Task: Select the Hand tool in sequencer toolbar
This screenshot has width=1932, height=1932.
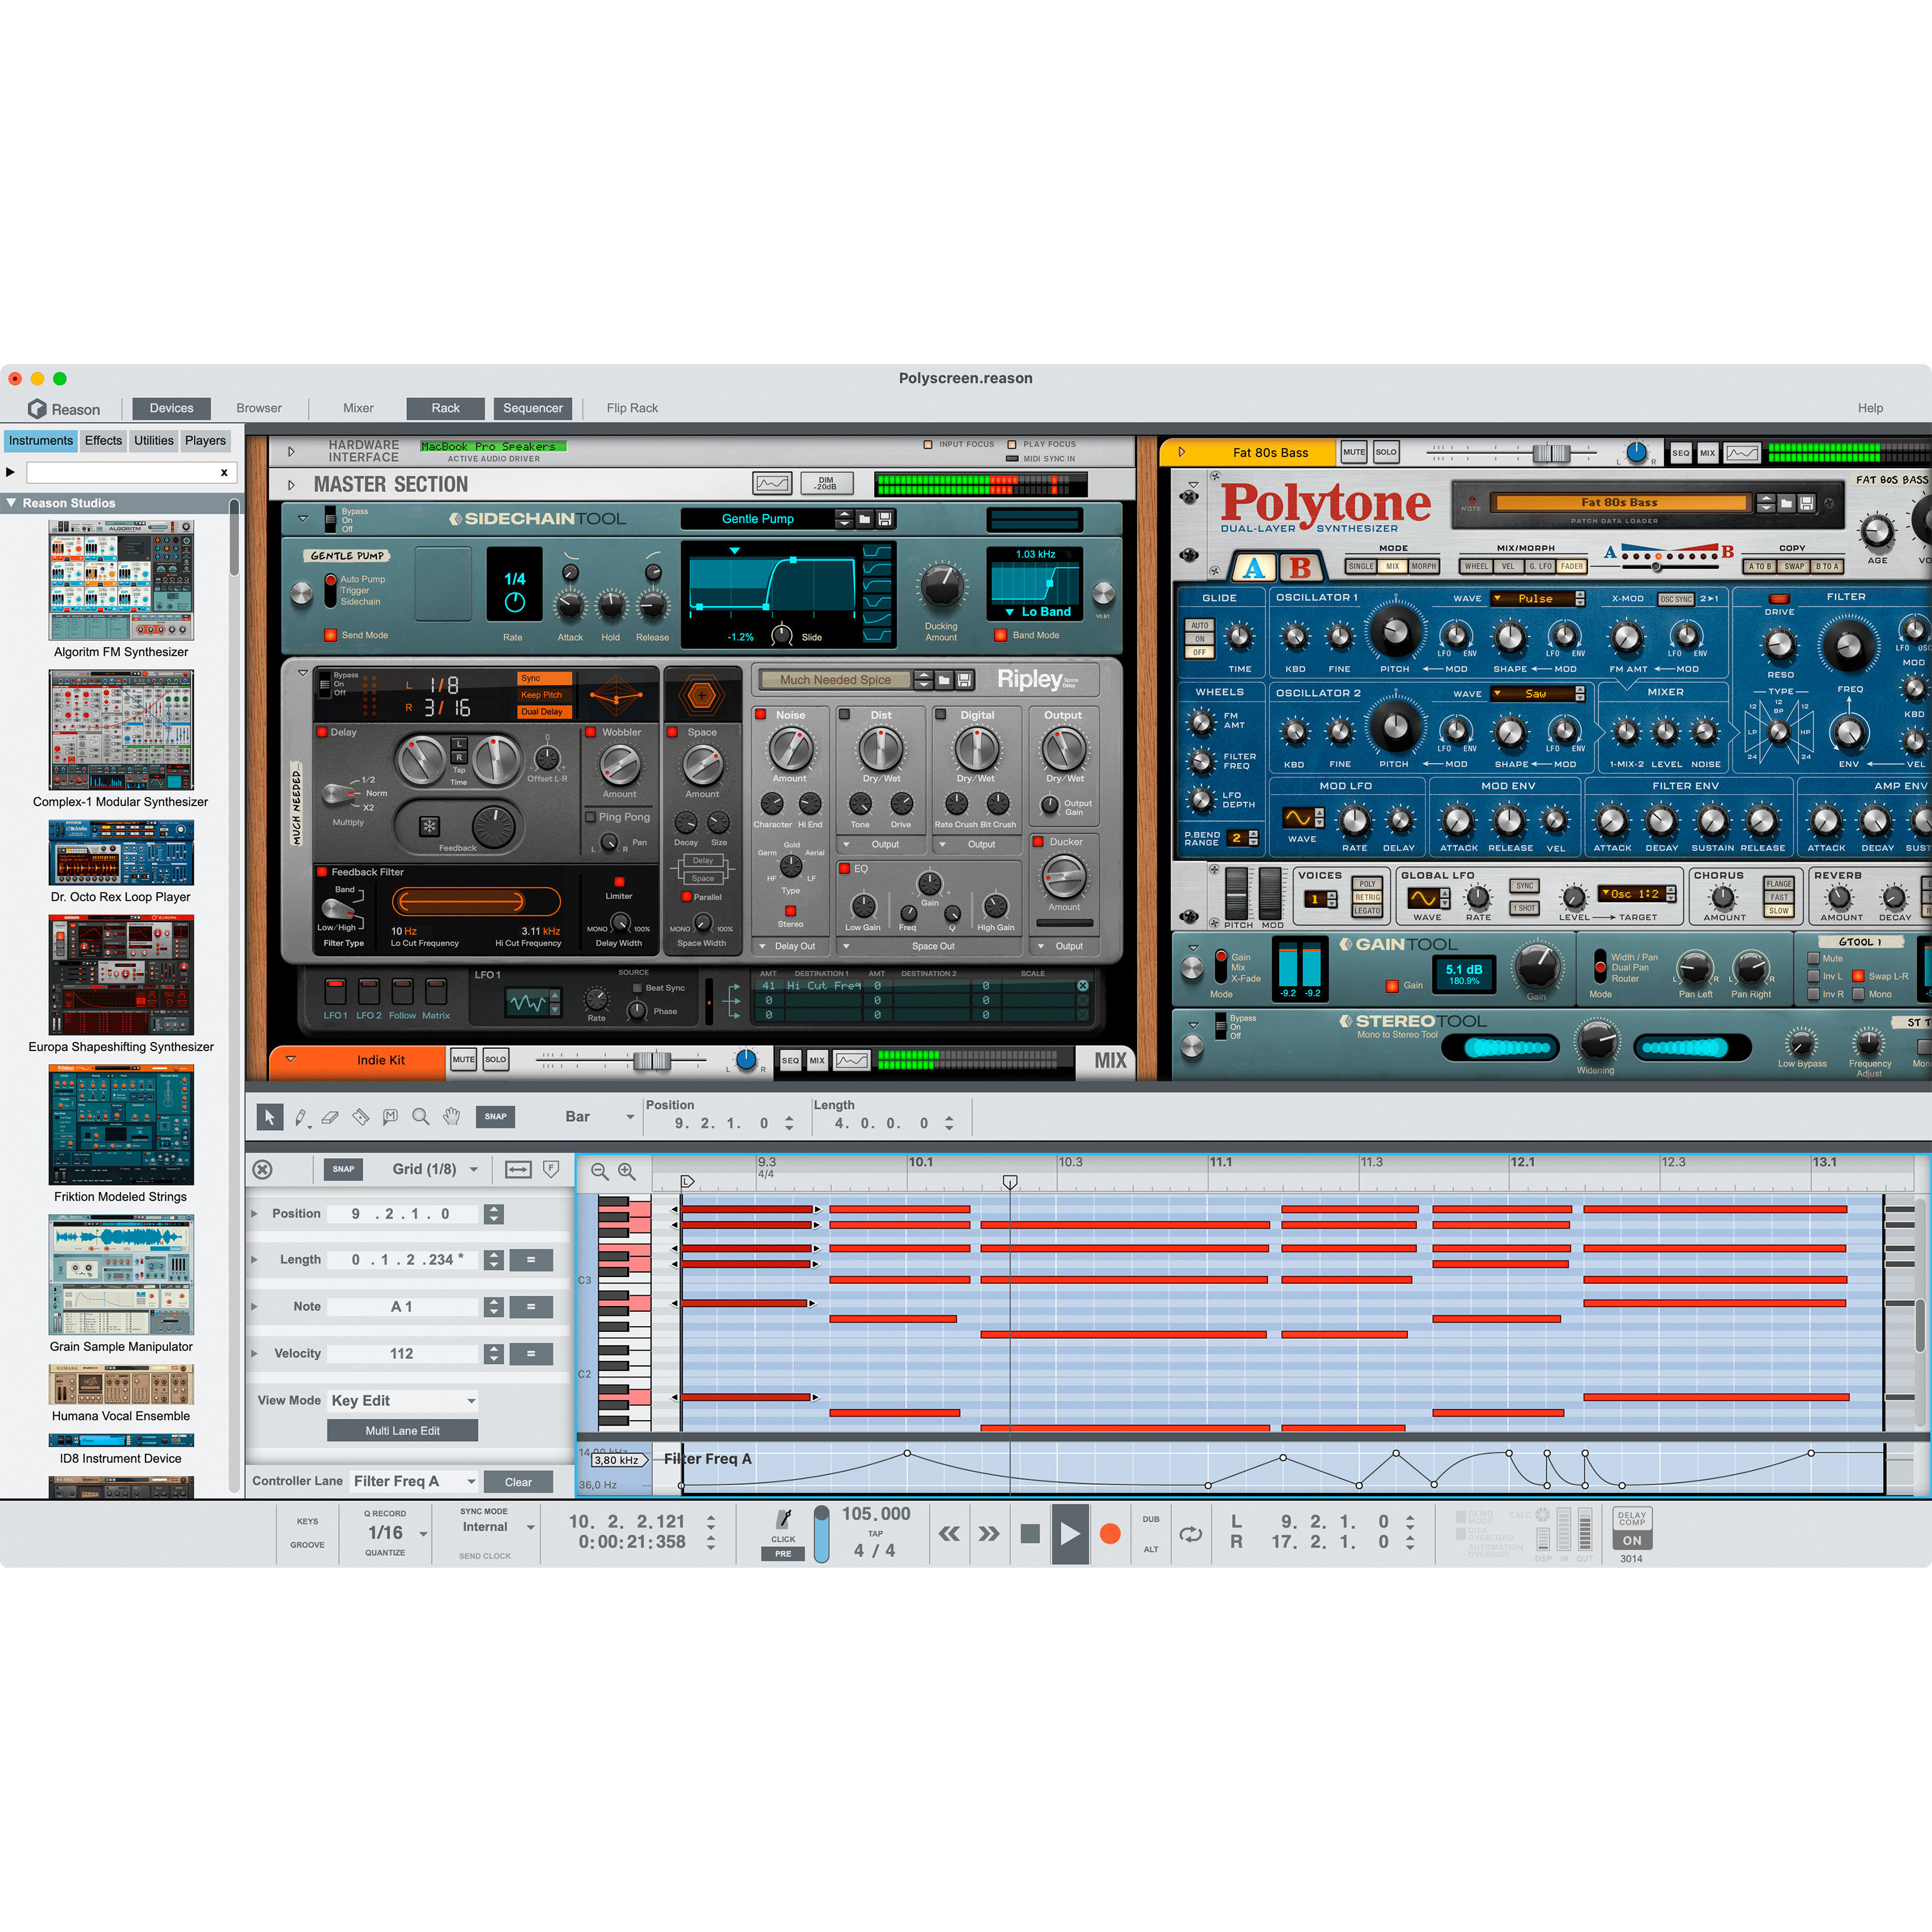Action: 451,1117
